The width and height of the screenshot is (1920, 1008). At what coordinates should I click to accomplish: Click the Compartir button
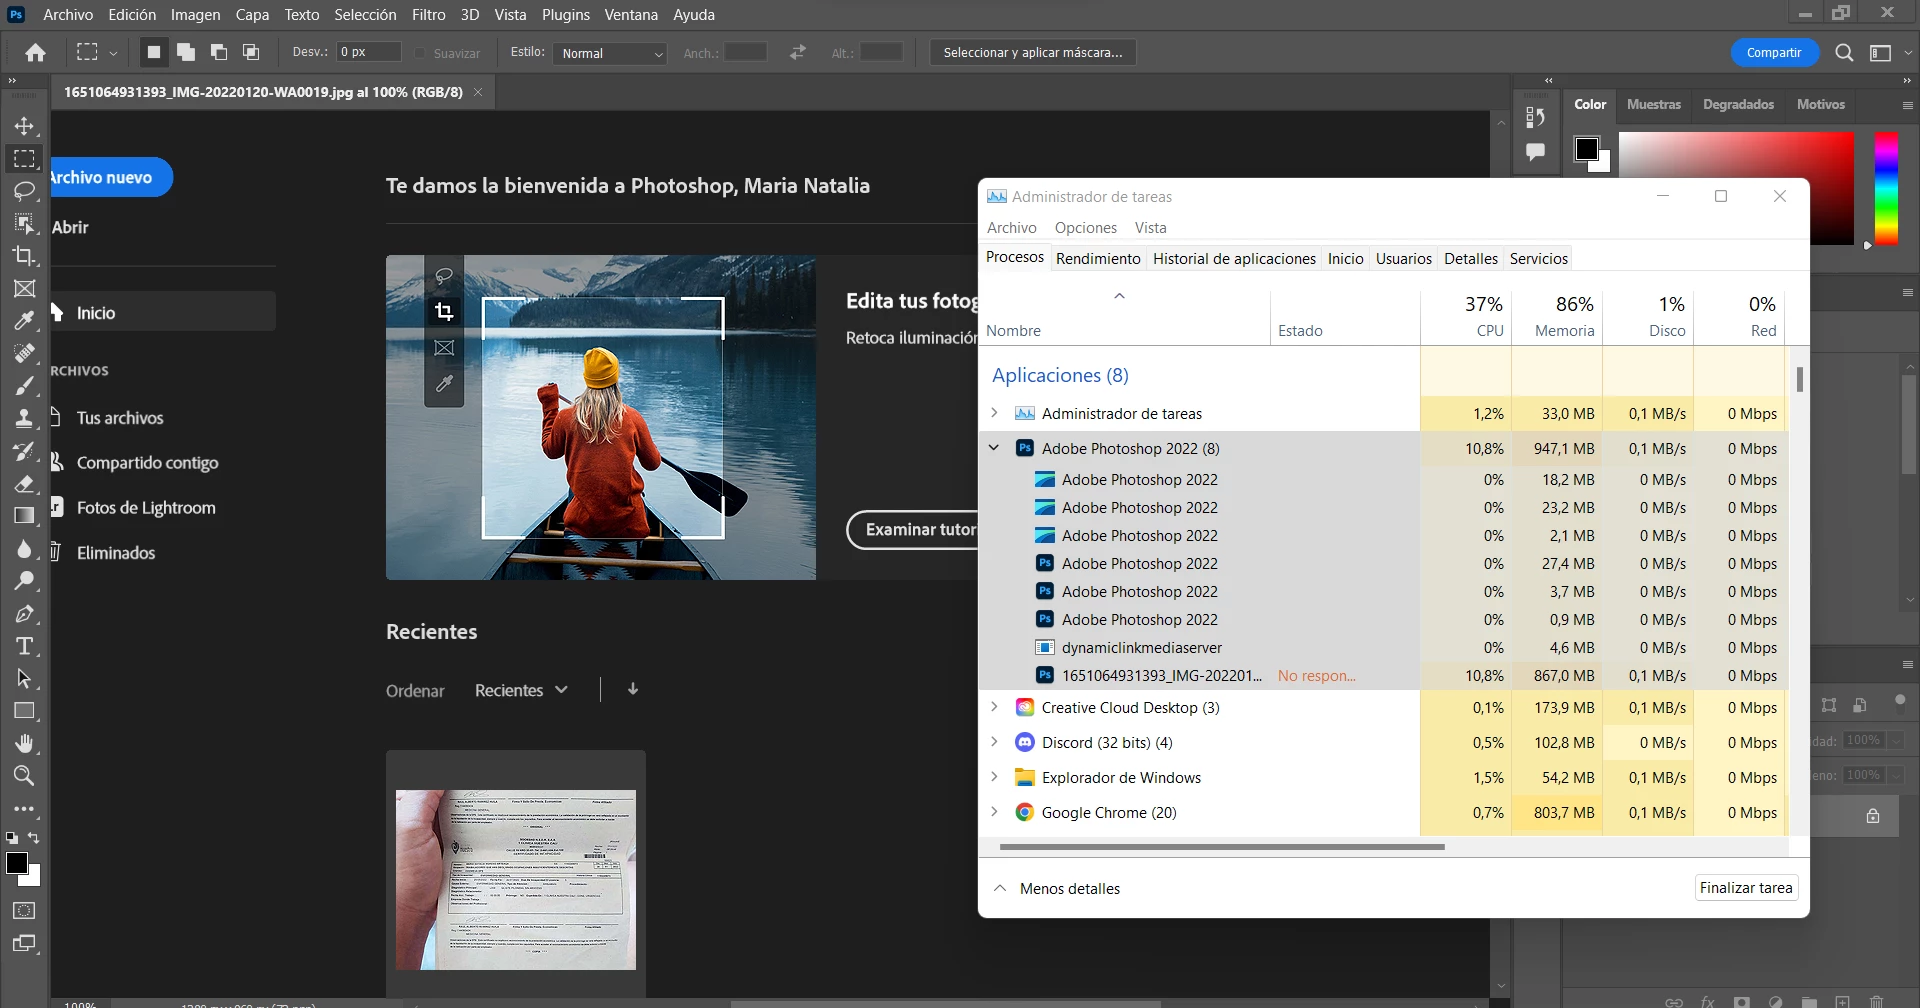coord(1773,53)
